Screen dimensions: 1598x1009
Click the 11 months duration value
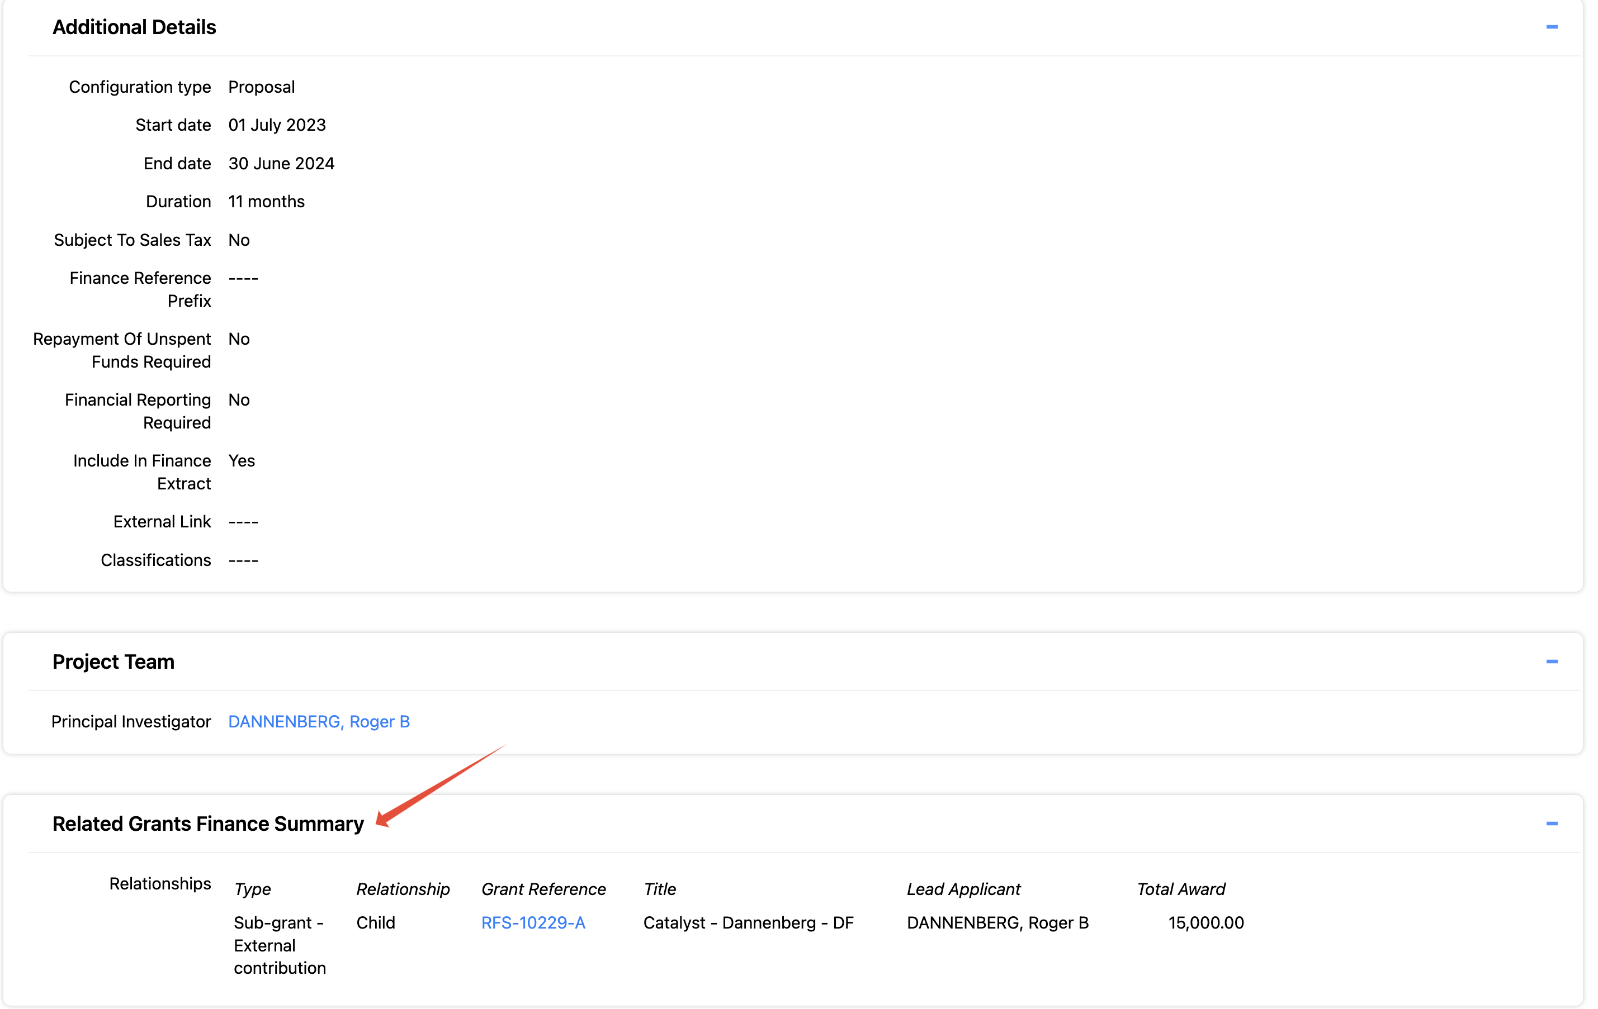(266, 202)
